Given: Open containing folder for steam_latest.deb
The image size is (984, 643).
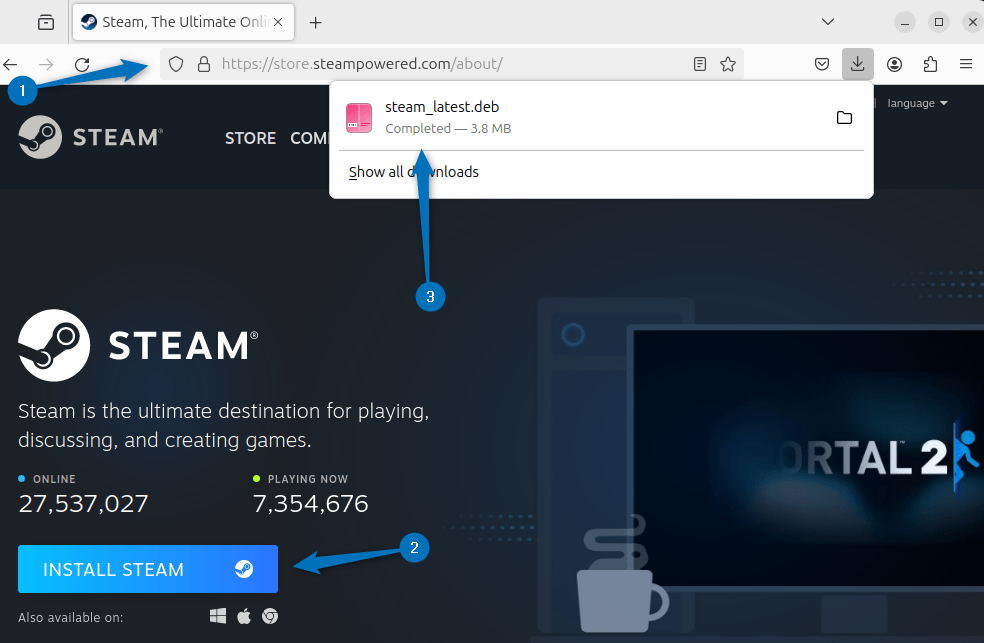Looking at the screenshot, I should tap(844, 117).
